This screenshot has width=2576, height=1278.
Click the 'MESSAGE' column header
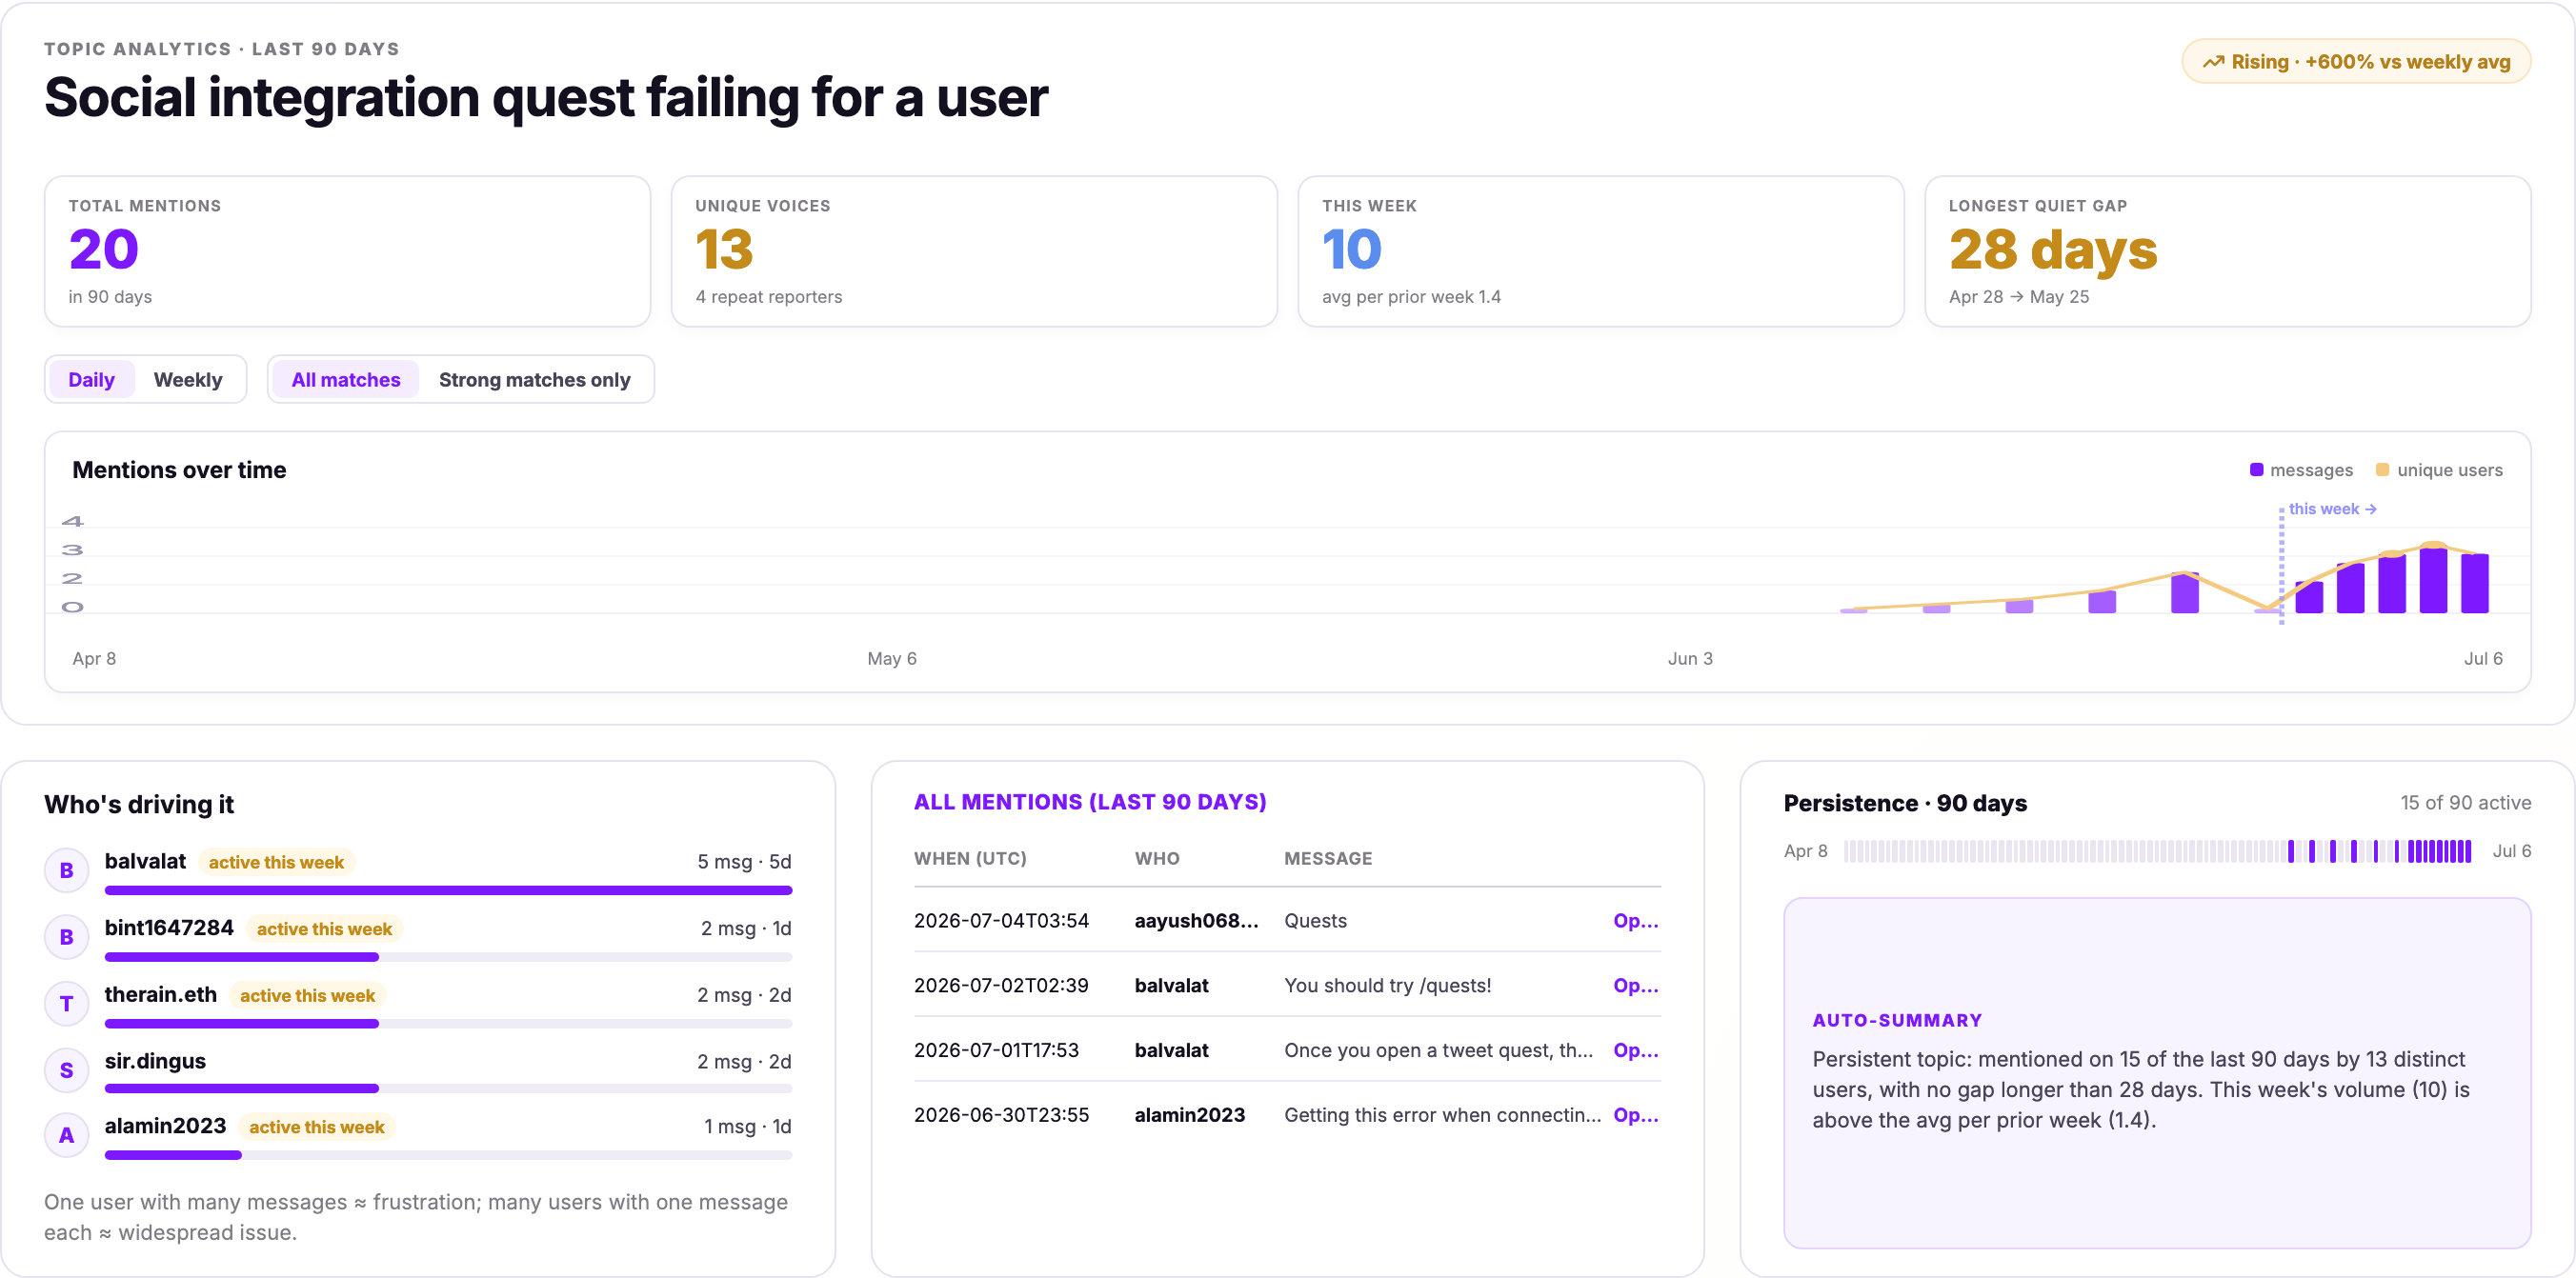pos(1328,859)
